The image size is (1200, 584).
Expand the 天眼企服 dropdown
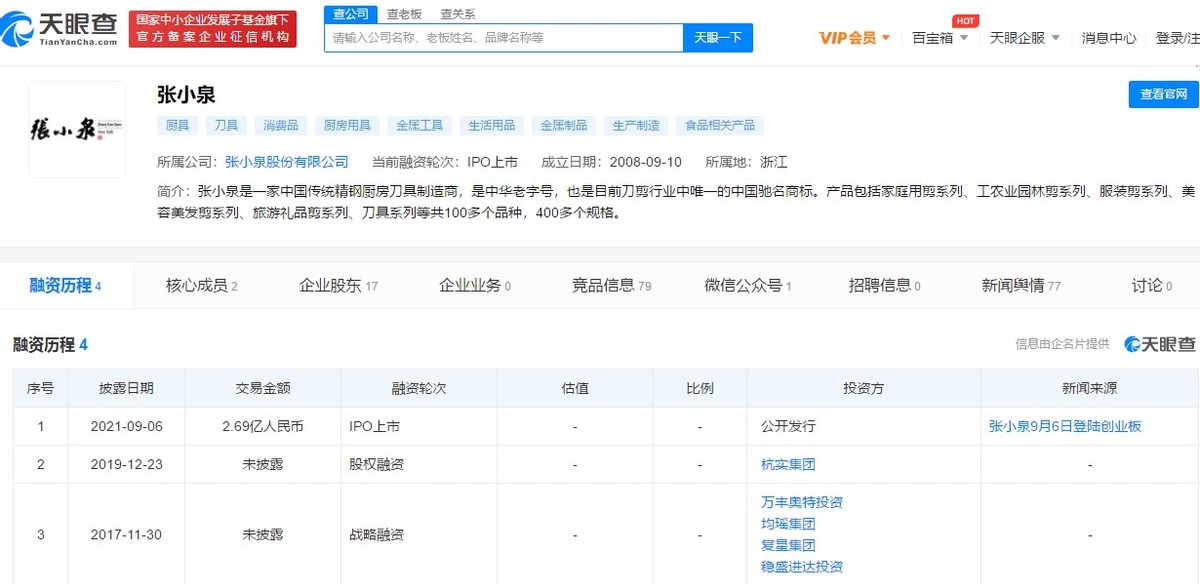(1025, 38)
